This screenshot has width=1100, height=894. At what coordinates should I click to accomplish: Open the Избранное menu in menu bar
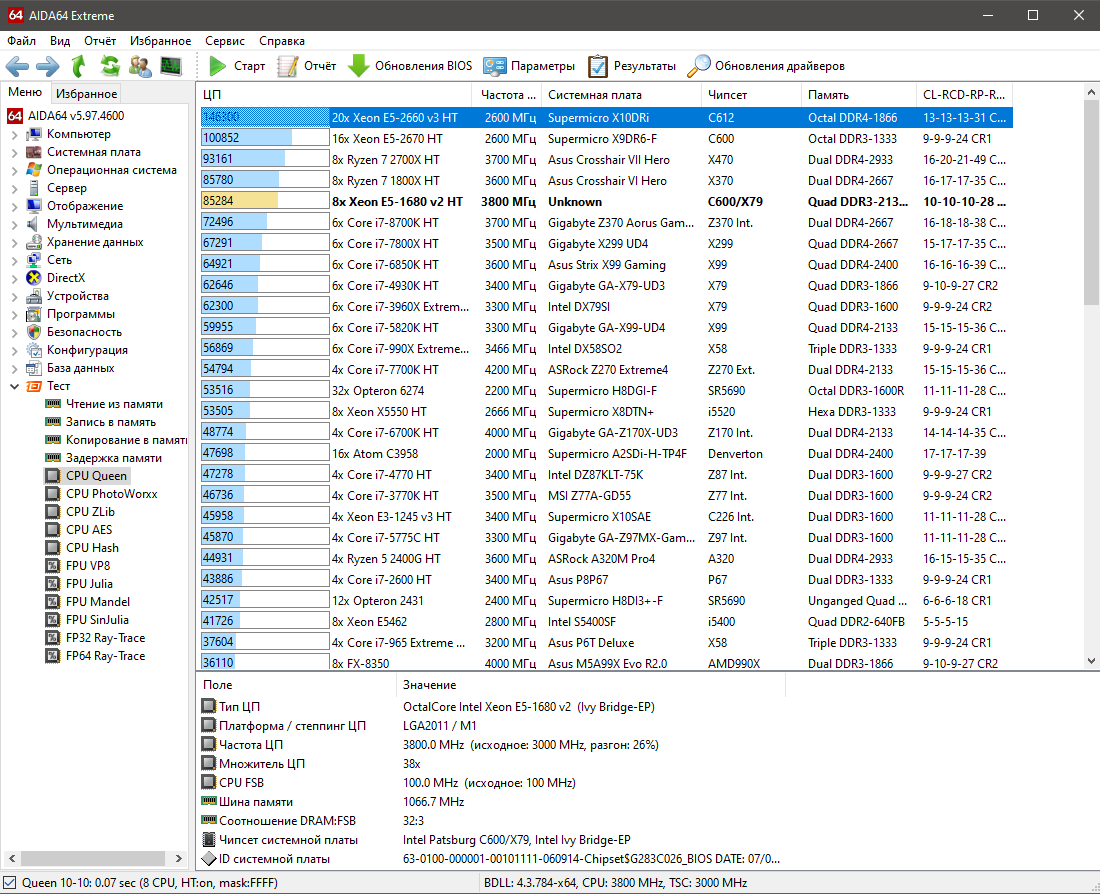pyautogui.click(x=160, y=41)
